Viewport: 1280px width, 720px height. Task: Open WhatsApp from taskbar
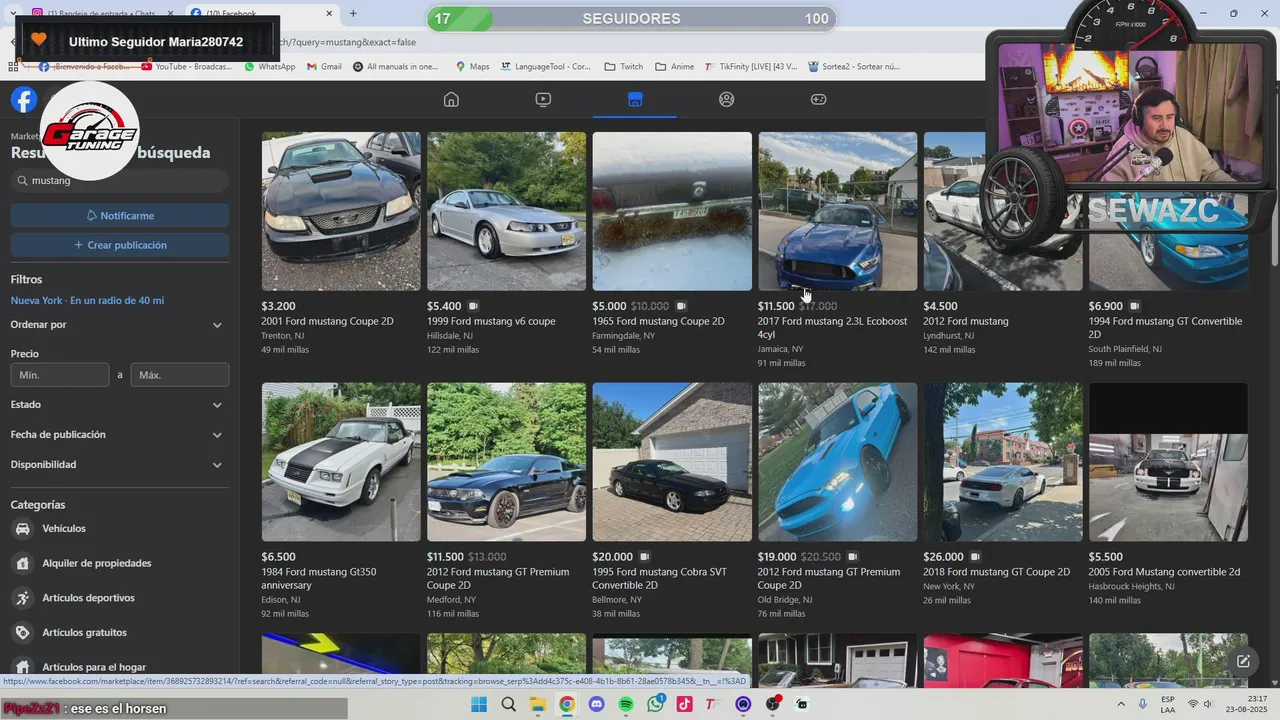pyautogui.click(x=655, y=704)
